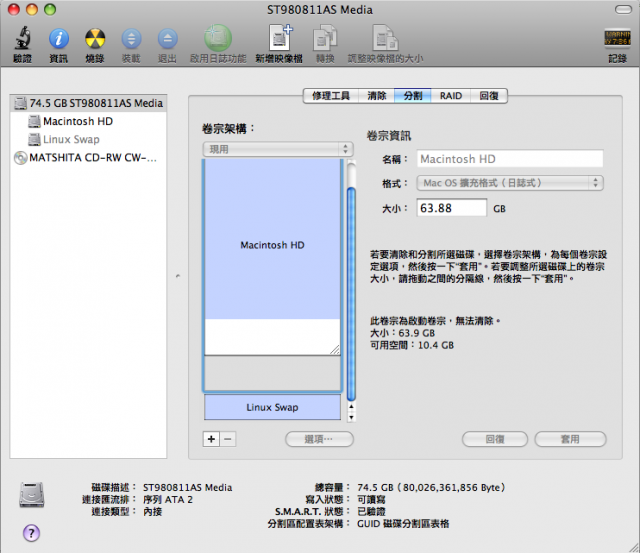Click the 退出 eject toolbar icon
Viewport: 640px width, 553px height.
point(166,41)
